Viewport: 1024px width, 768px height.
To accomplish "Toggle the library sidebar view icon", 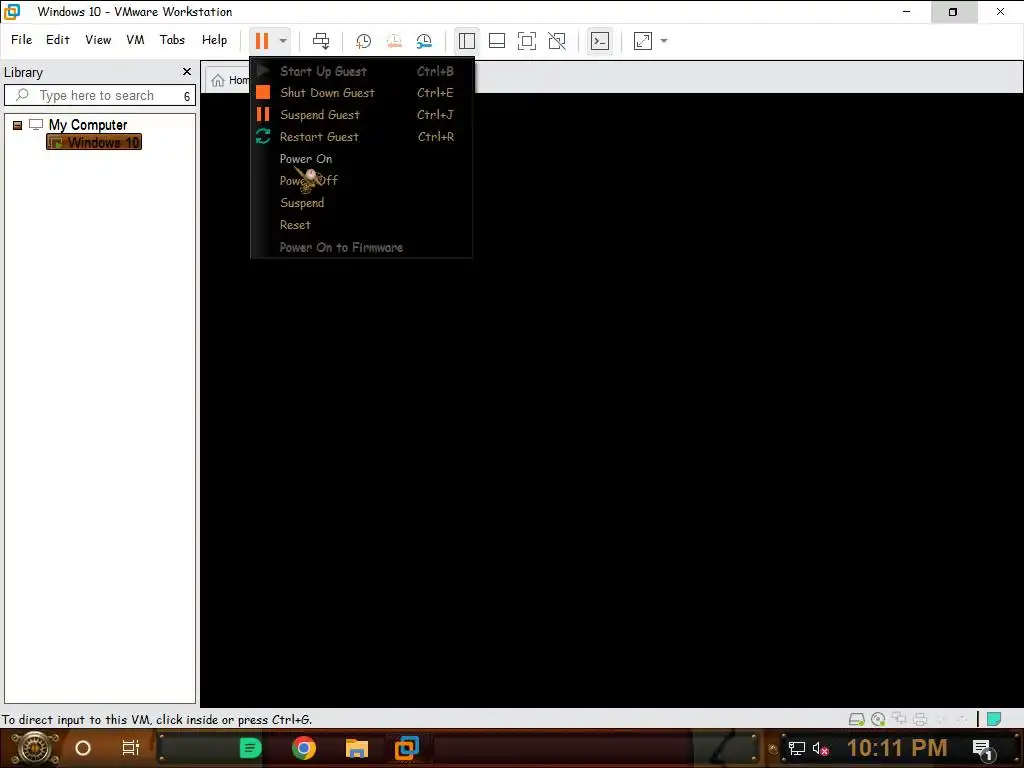I will click(x=466, y=41).
